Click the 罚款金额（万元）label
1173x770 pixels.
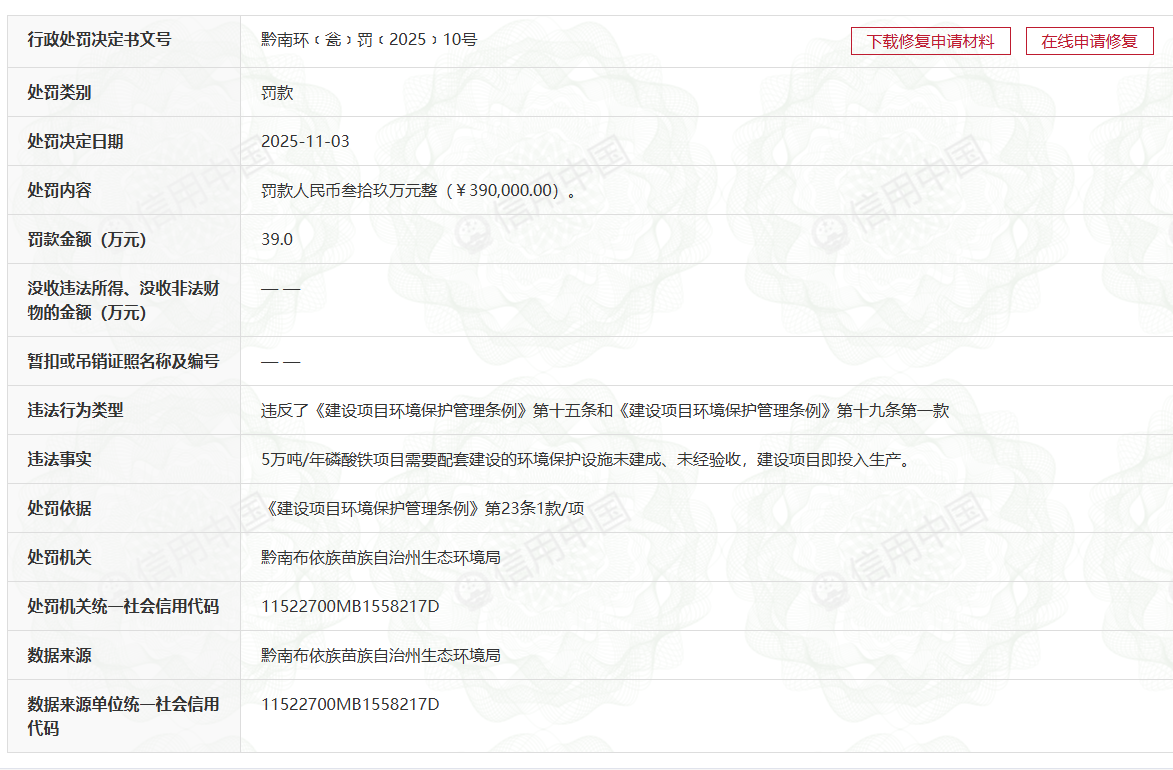[x=87, y=239]
